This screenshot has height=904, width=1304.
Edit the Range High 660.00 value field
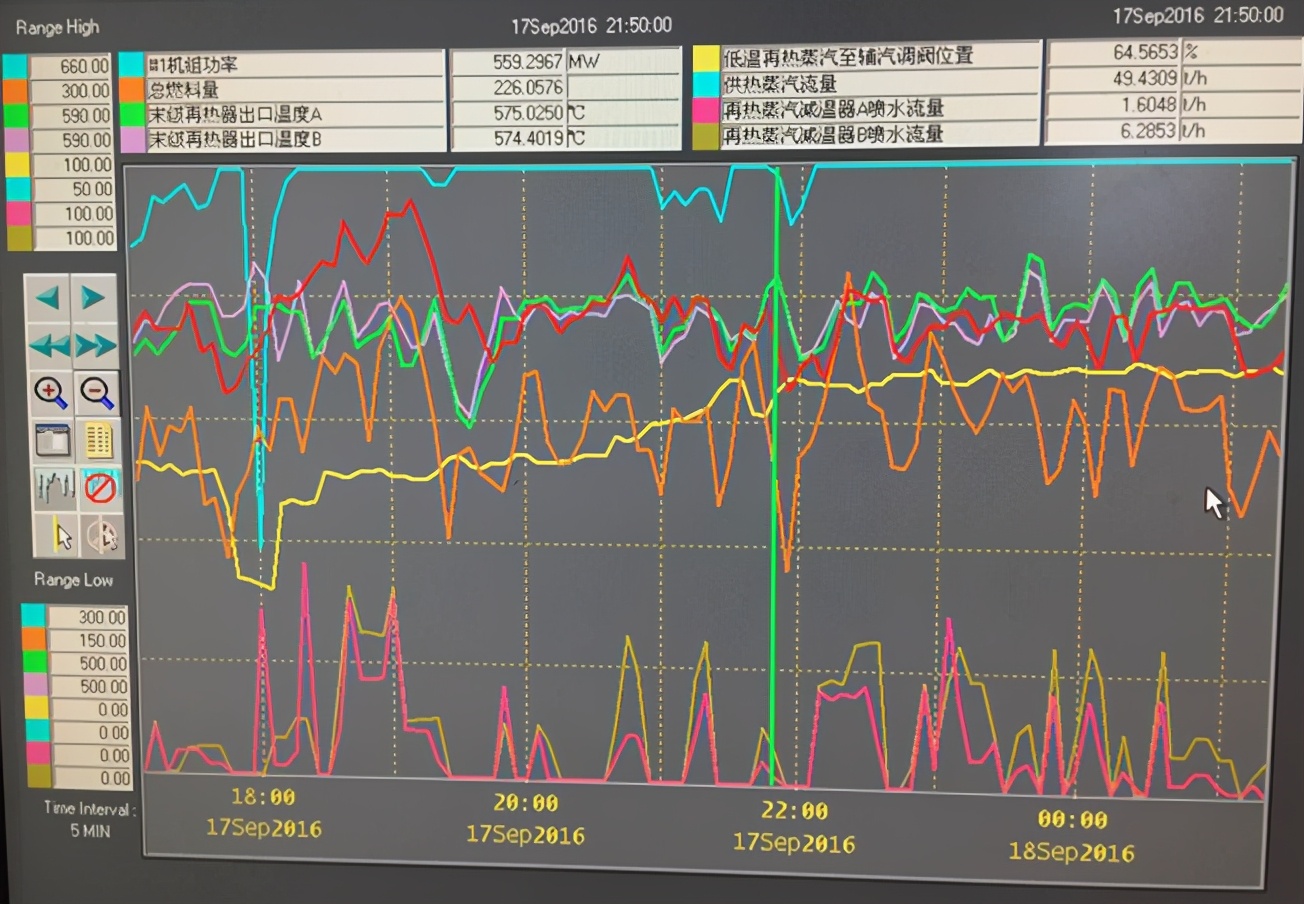coord(70,66)
